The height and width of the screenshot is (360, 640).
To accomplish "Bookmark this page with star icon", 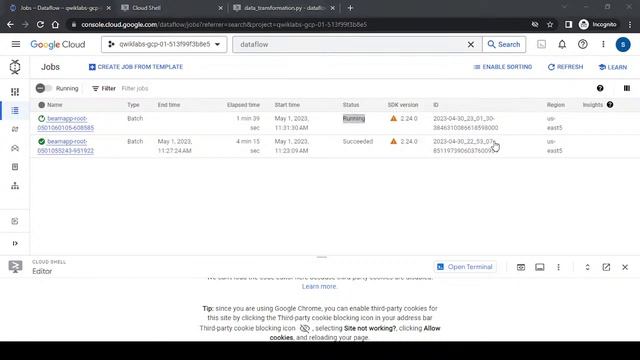I will coord(550,24).
